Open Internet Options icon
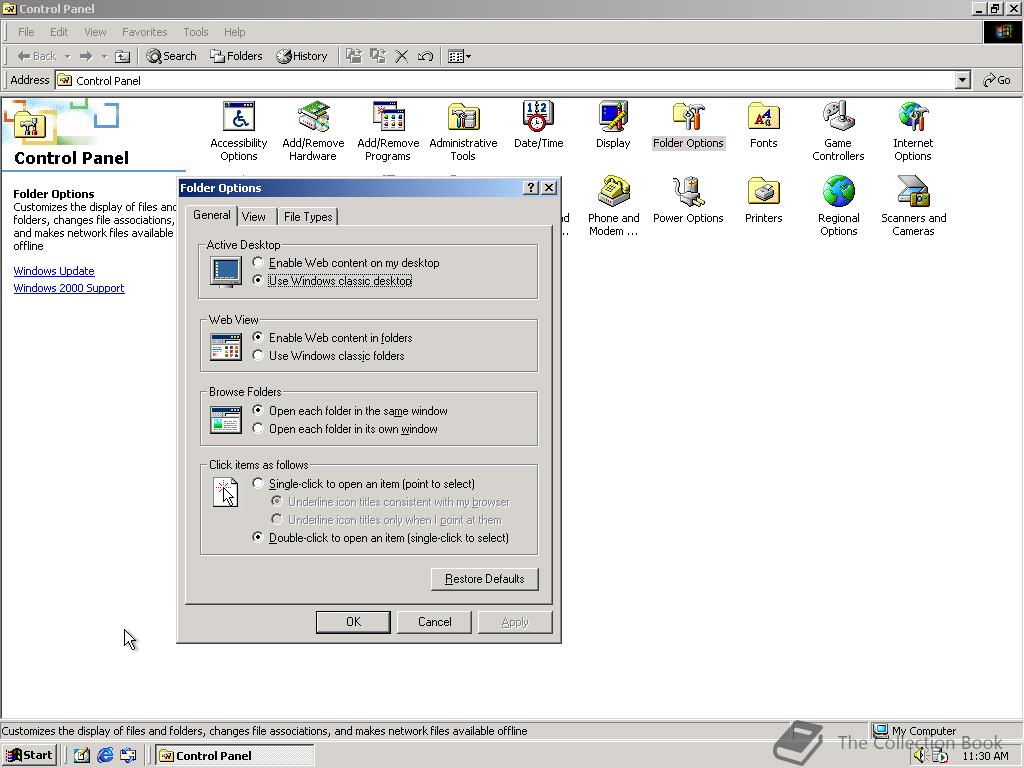This screenshot has width=1024, height=768. [x=913, y=131]
